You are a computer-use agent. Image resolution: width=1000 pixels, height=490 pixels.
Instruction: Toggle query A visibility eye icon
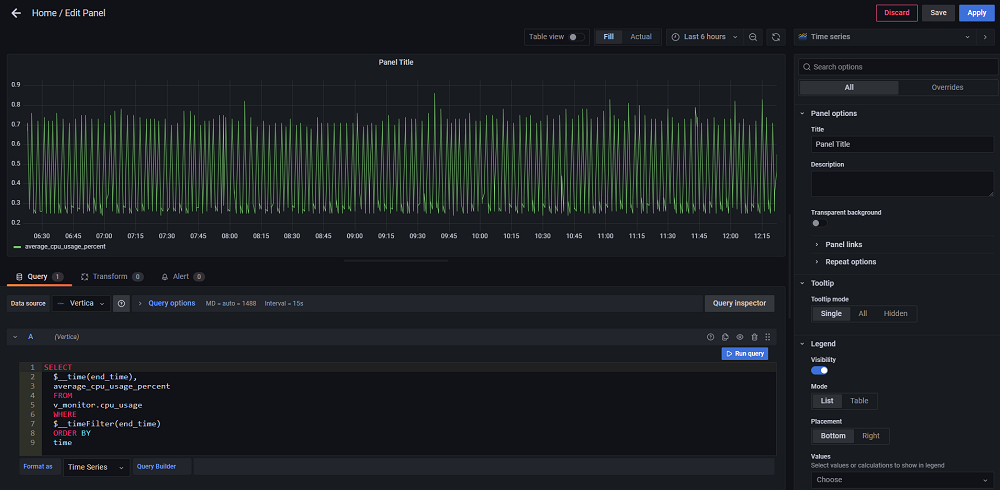click(740, 337)
